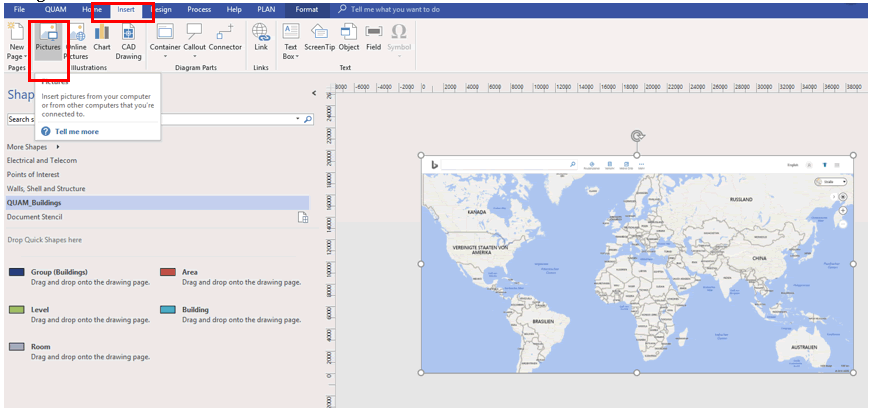Expand the Callout dropdown arrow
This screenshot has width=873, height=411.
point(194,56)
